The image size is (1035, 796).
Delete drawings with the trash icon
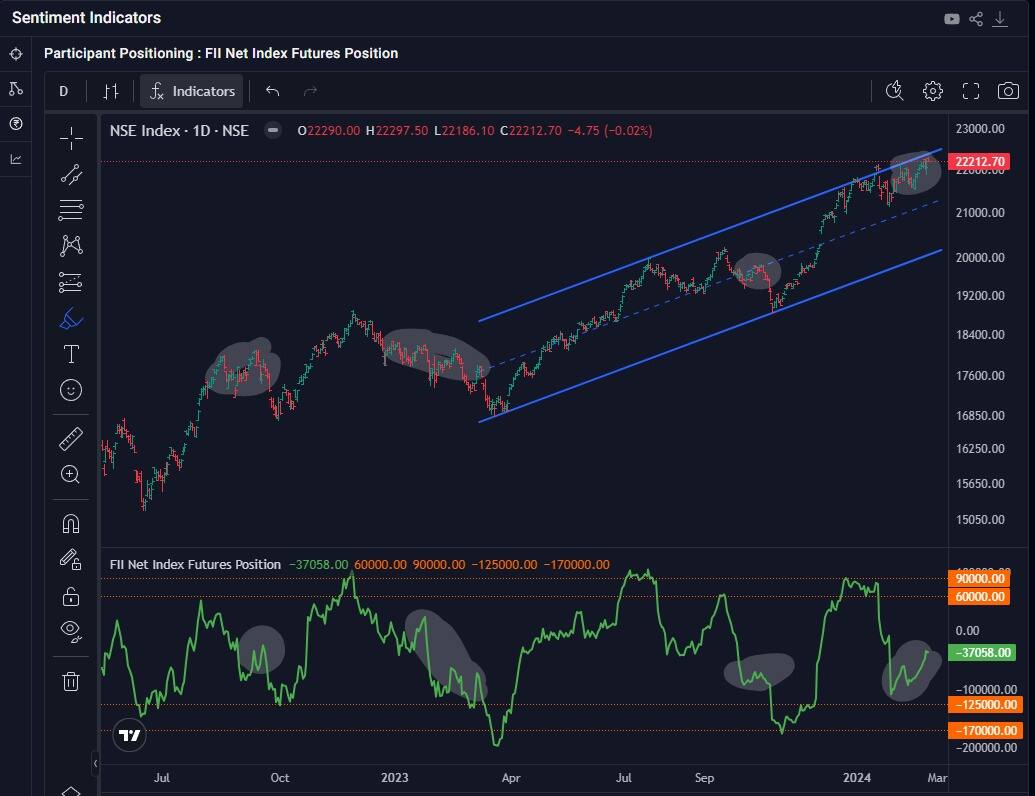click(x=71, y=681)
